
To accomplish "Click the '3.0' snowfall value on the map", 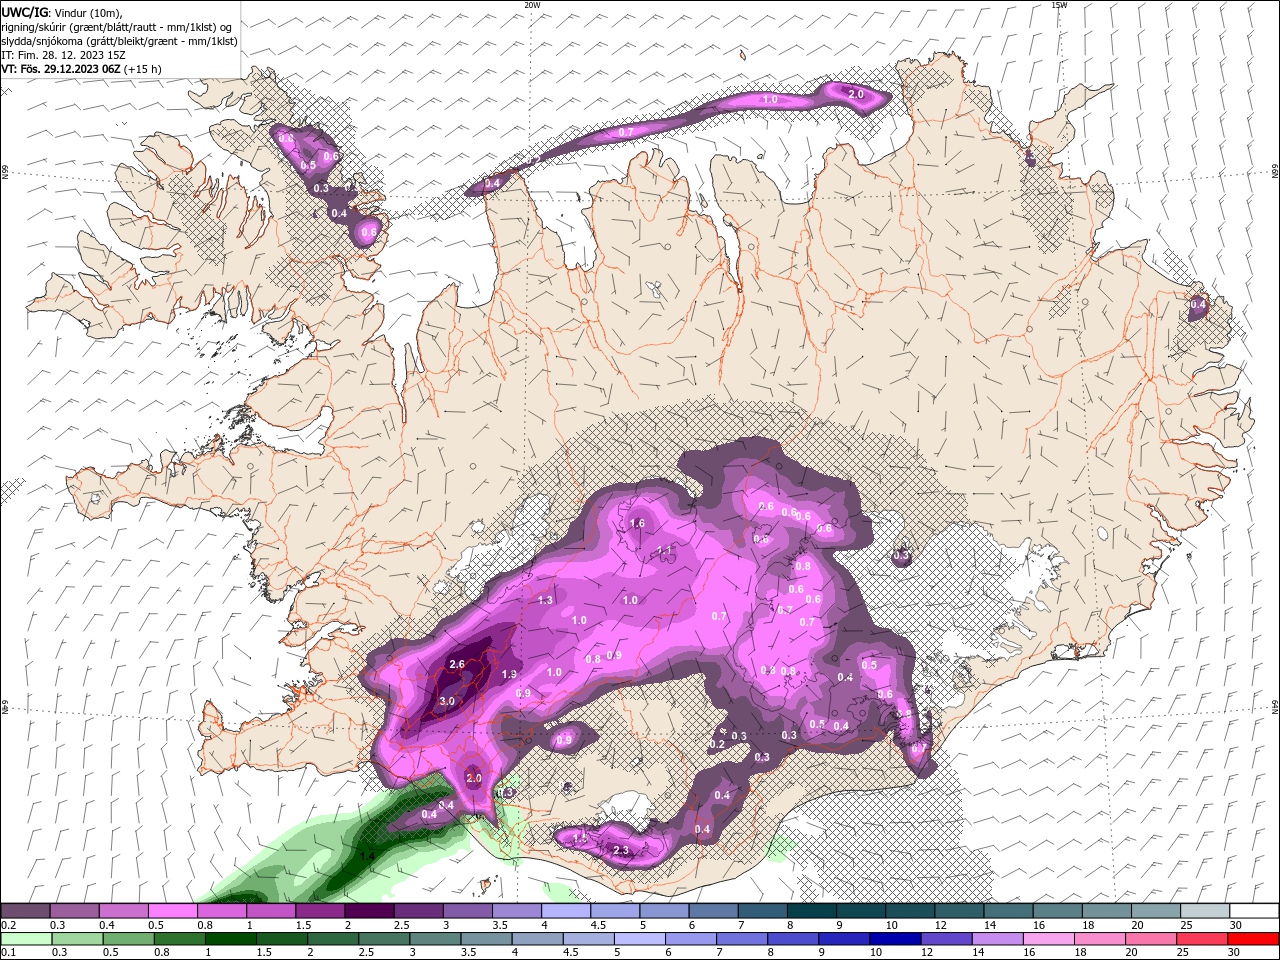I will click(447, 702).
